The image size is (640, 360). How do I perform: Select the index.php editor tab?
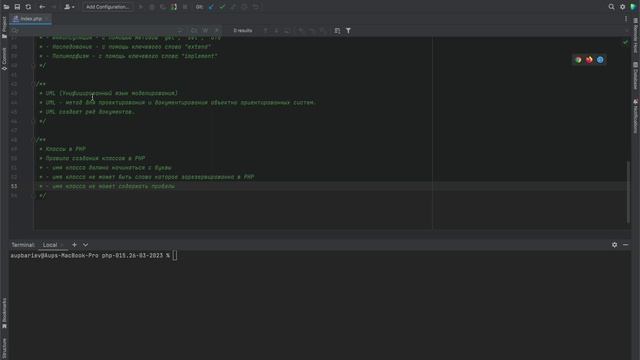click(x=31, y=19)
